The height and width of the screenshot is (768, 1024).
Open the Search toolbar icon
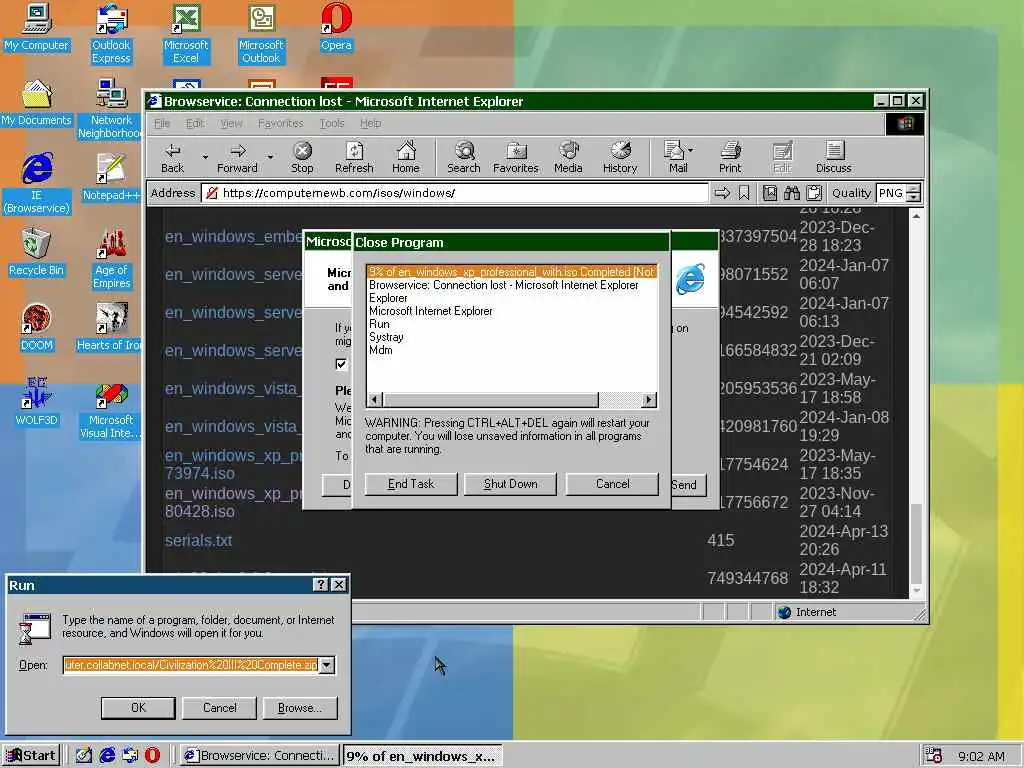click(x=464, y=157)
